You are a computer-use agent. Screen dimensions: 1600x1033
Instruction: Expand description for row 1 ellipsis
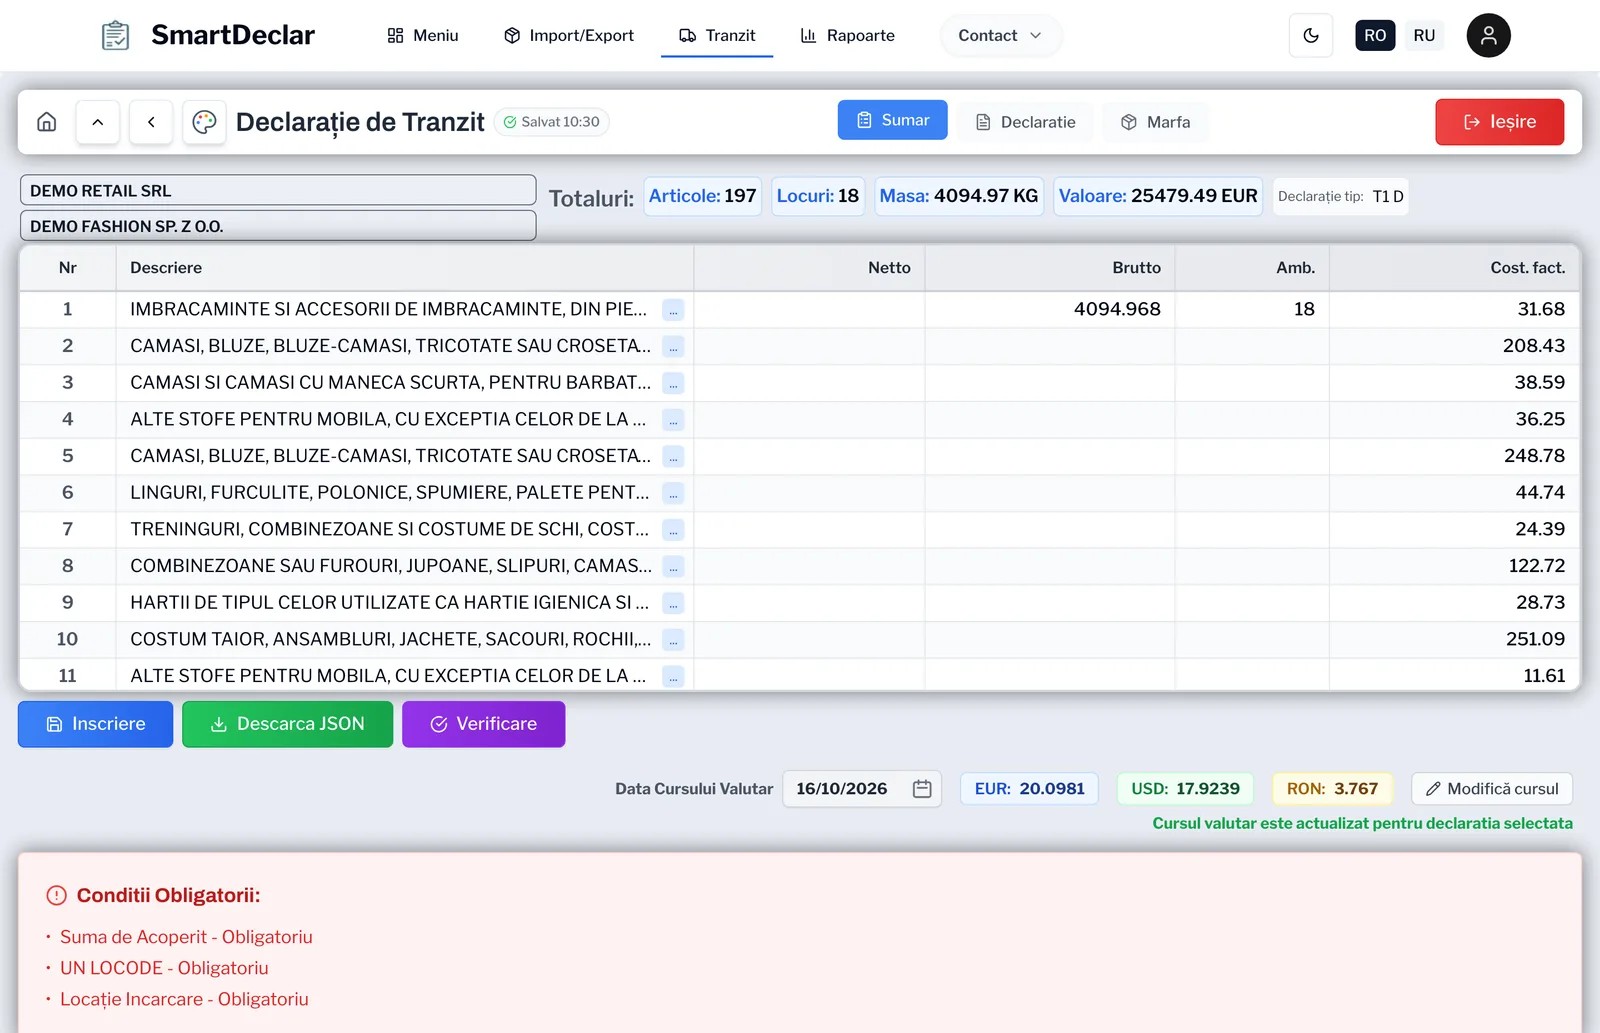(x=674, y=310)
